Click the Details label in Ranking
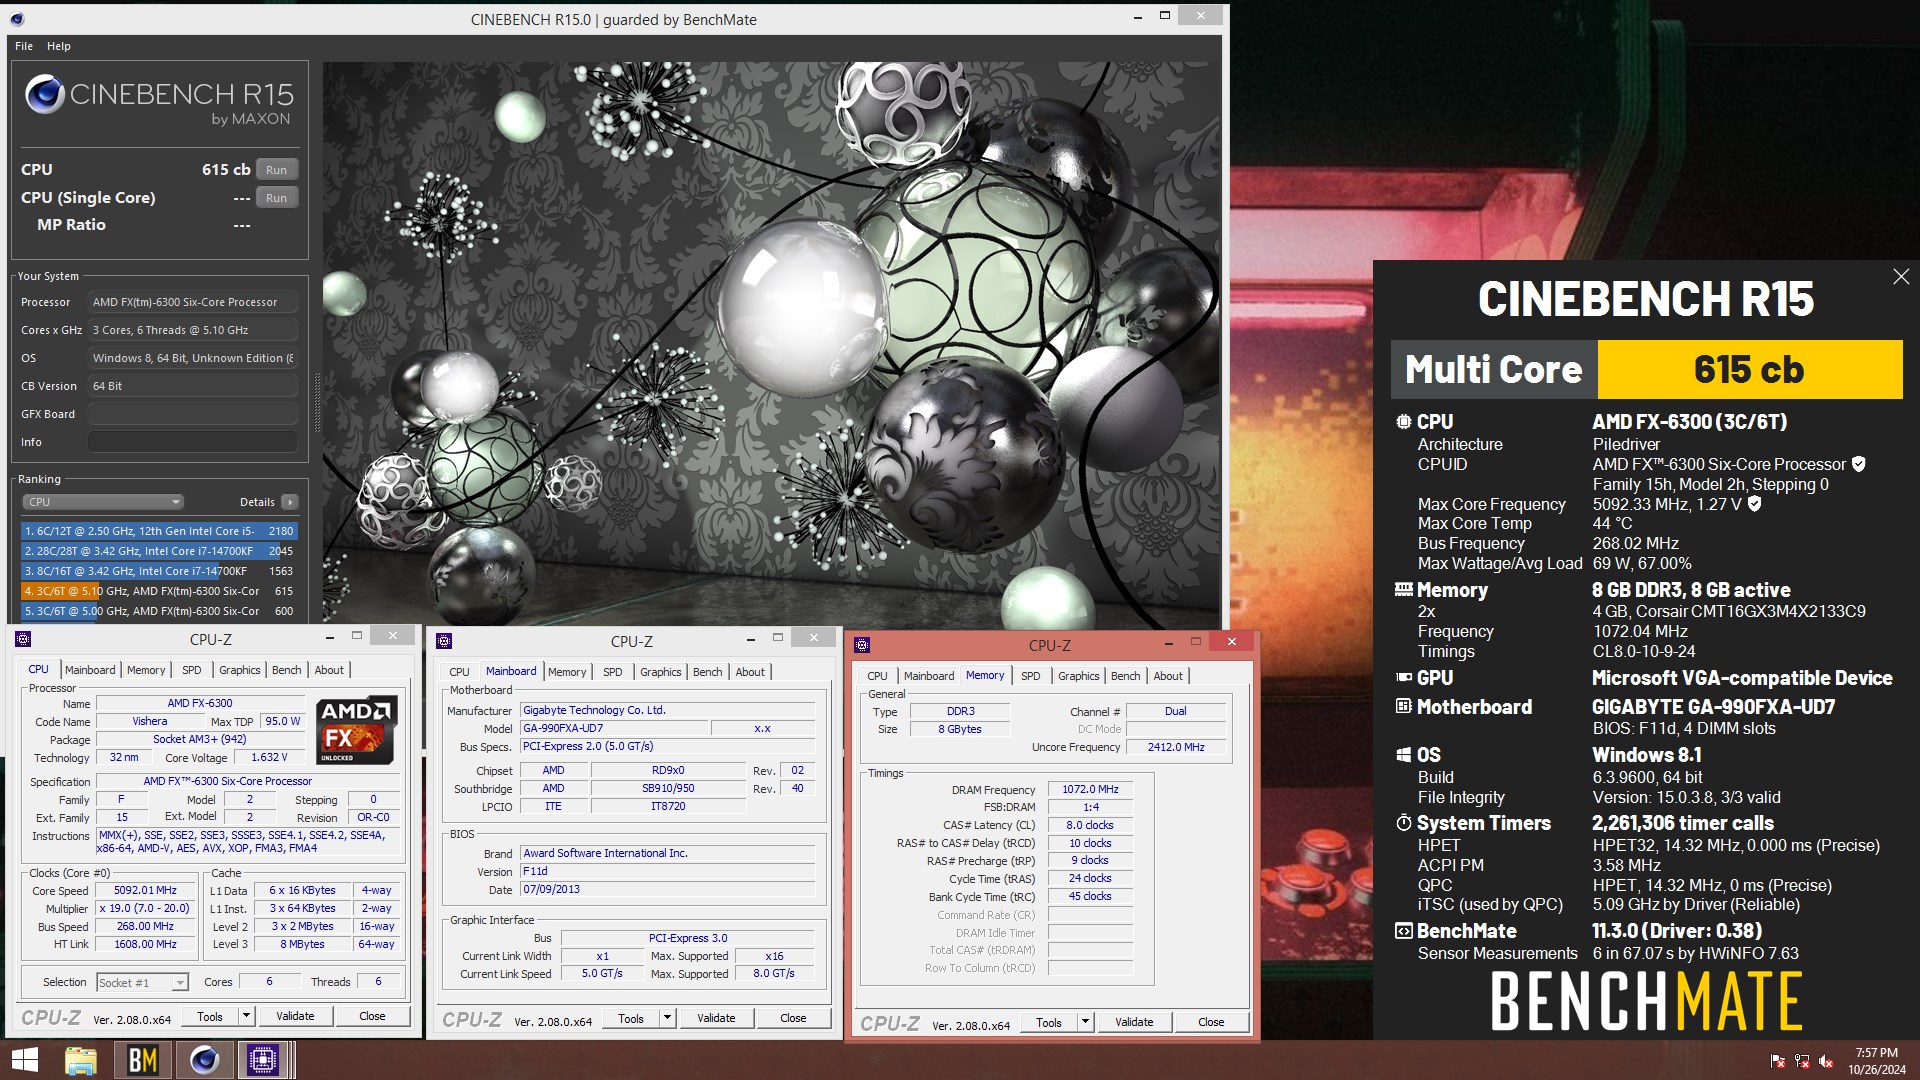 click(x=257, y=502)
